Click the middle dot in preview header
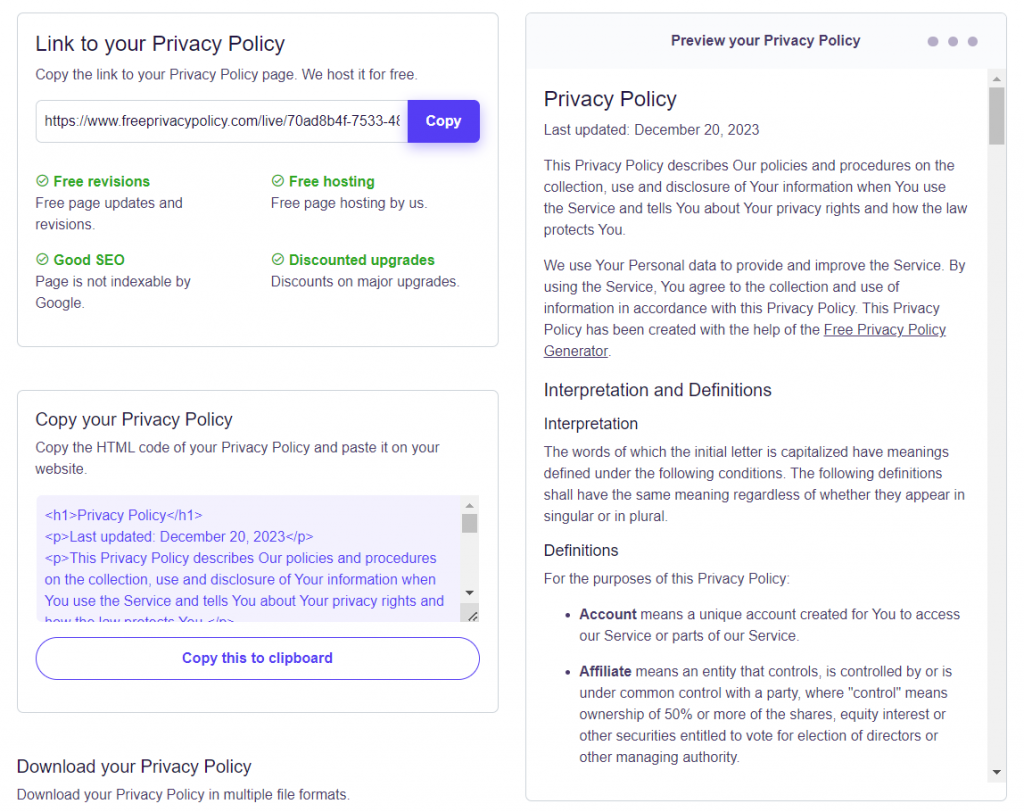The image size is (1024, 812). click(x=952, y=41)
